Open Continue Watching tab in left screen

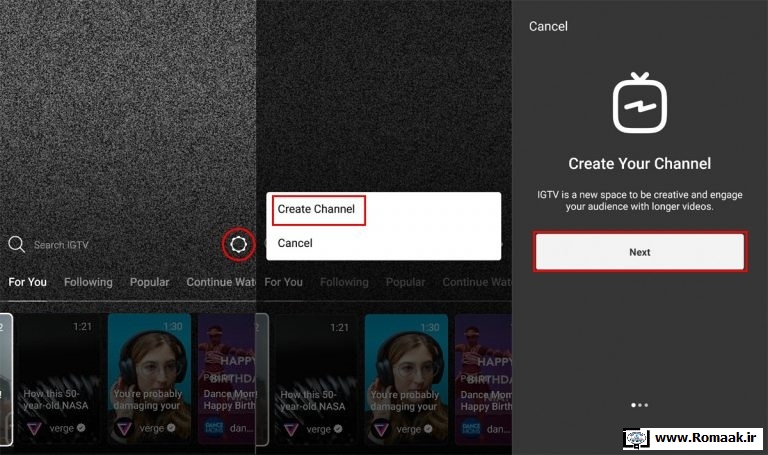coord(220,282)
